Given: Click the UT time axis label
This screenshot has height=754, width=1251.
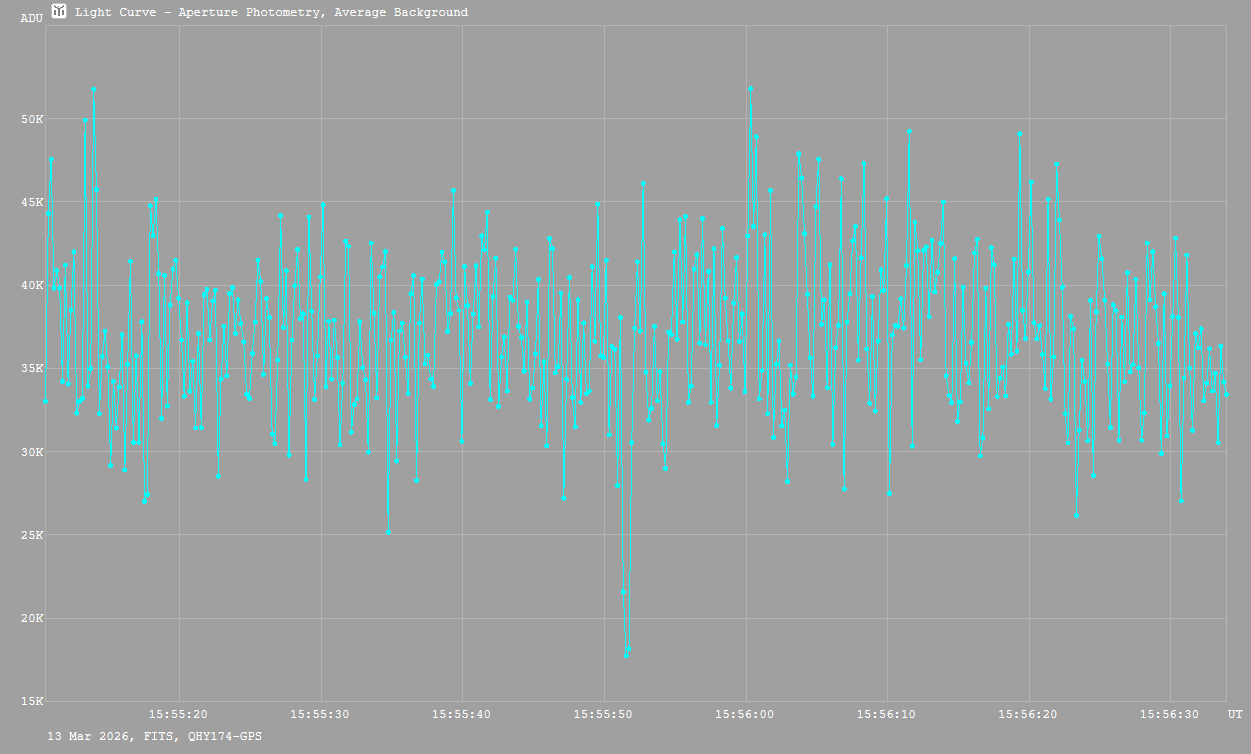Looking at the screenshot, I should tap(1235, 714).
